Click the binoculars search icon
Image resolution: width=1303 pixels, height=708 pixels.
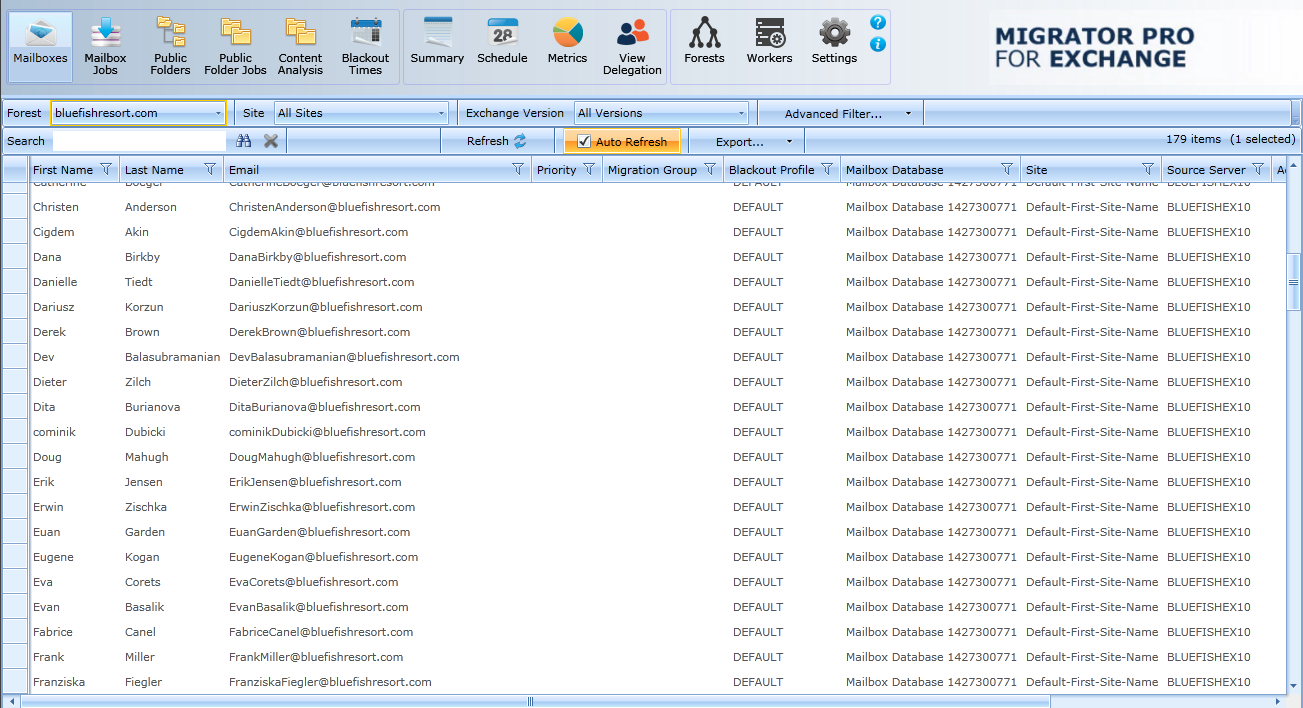click(244, 141)
